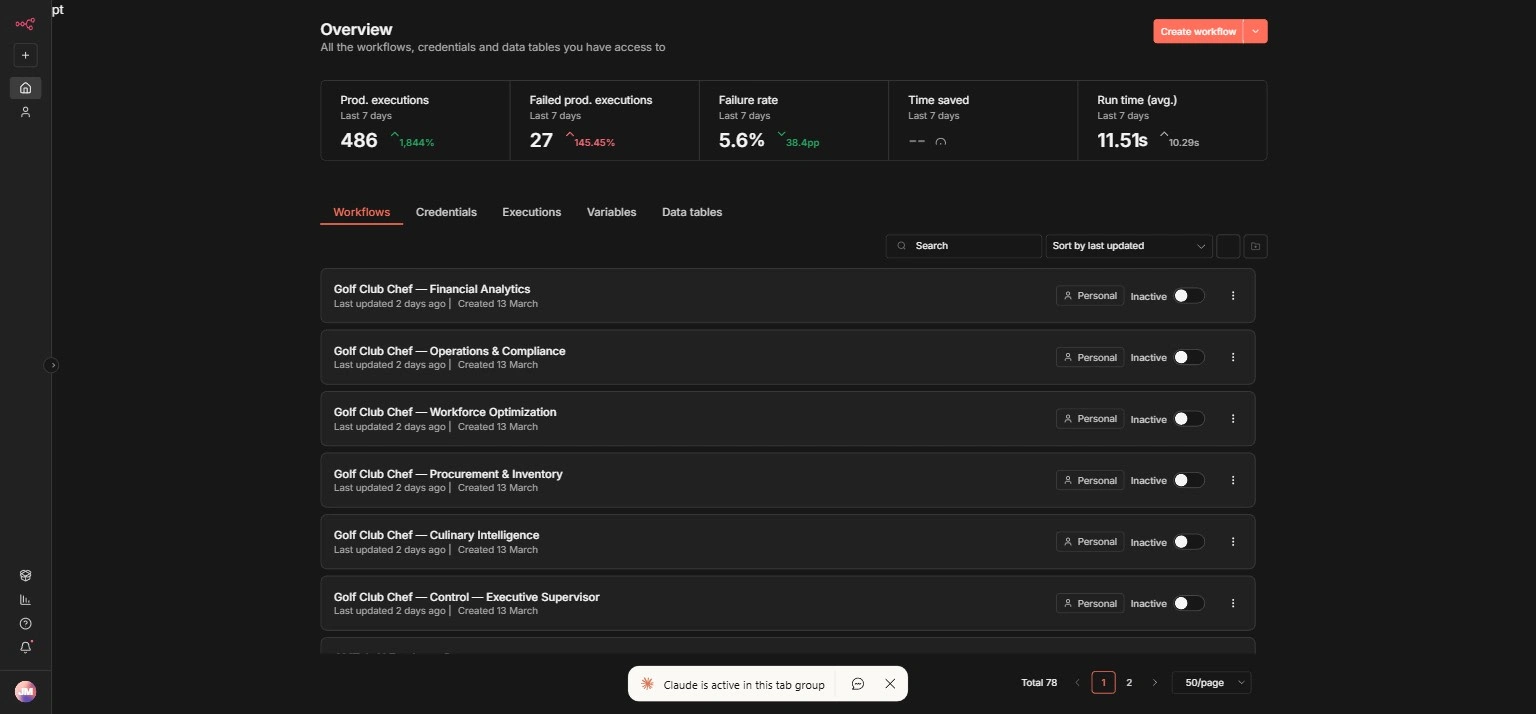Open more options for Executive Supervisor workflow
1536x714 pixels.
(1233, 603)
